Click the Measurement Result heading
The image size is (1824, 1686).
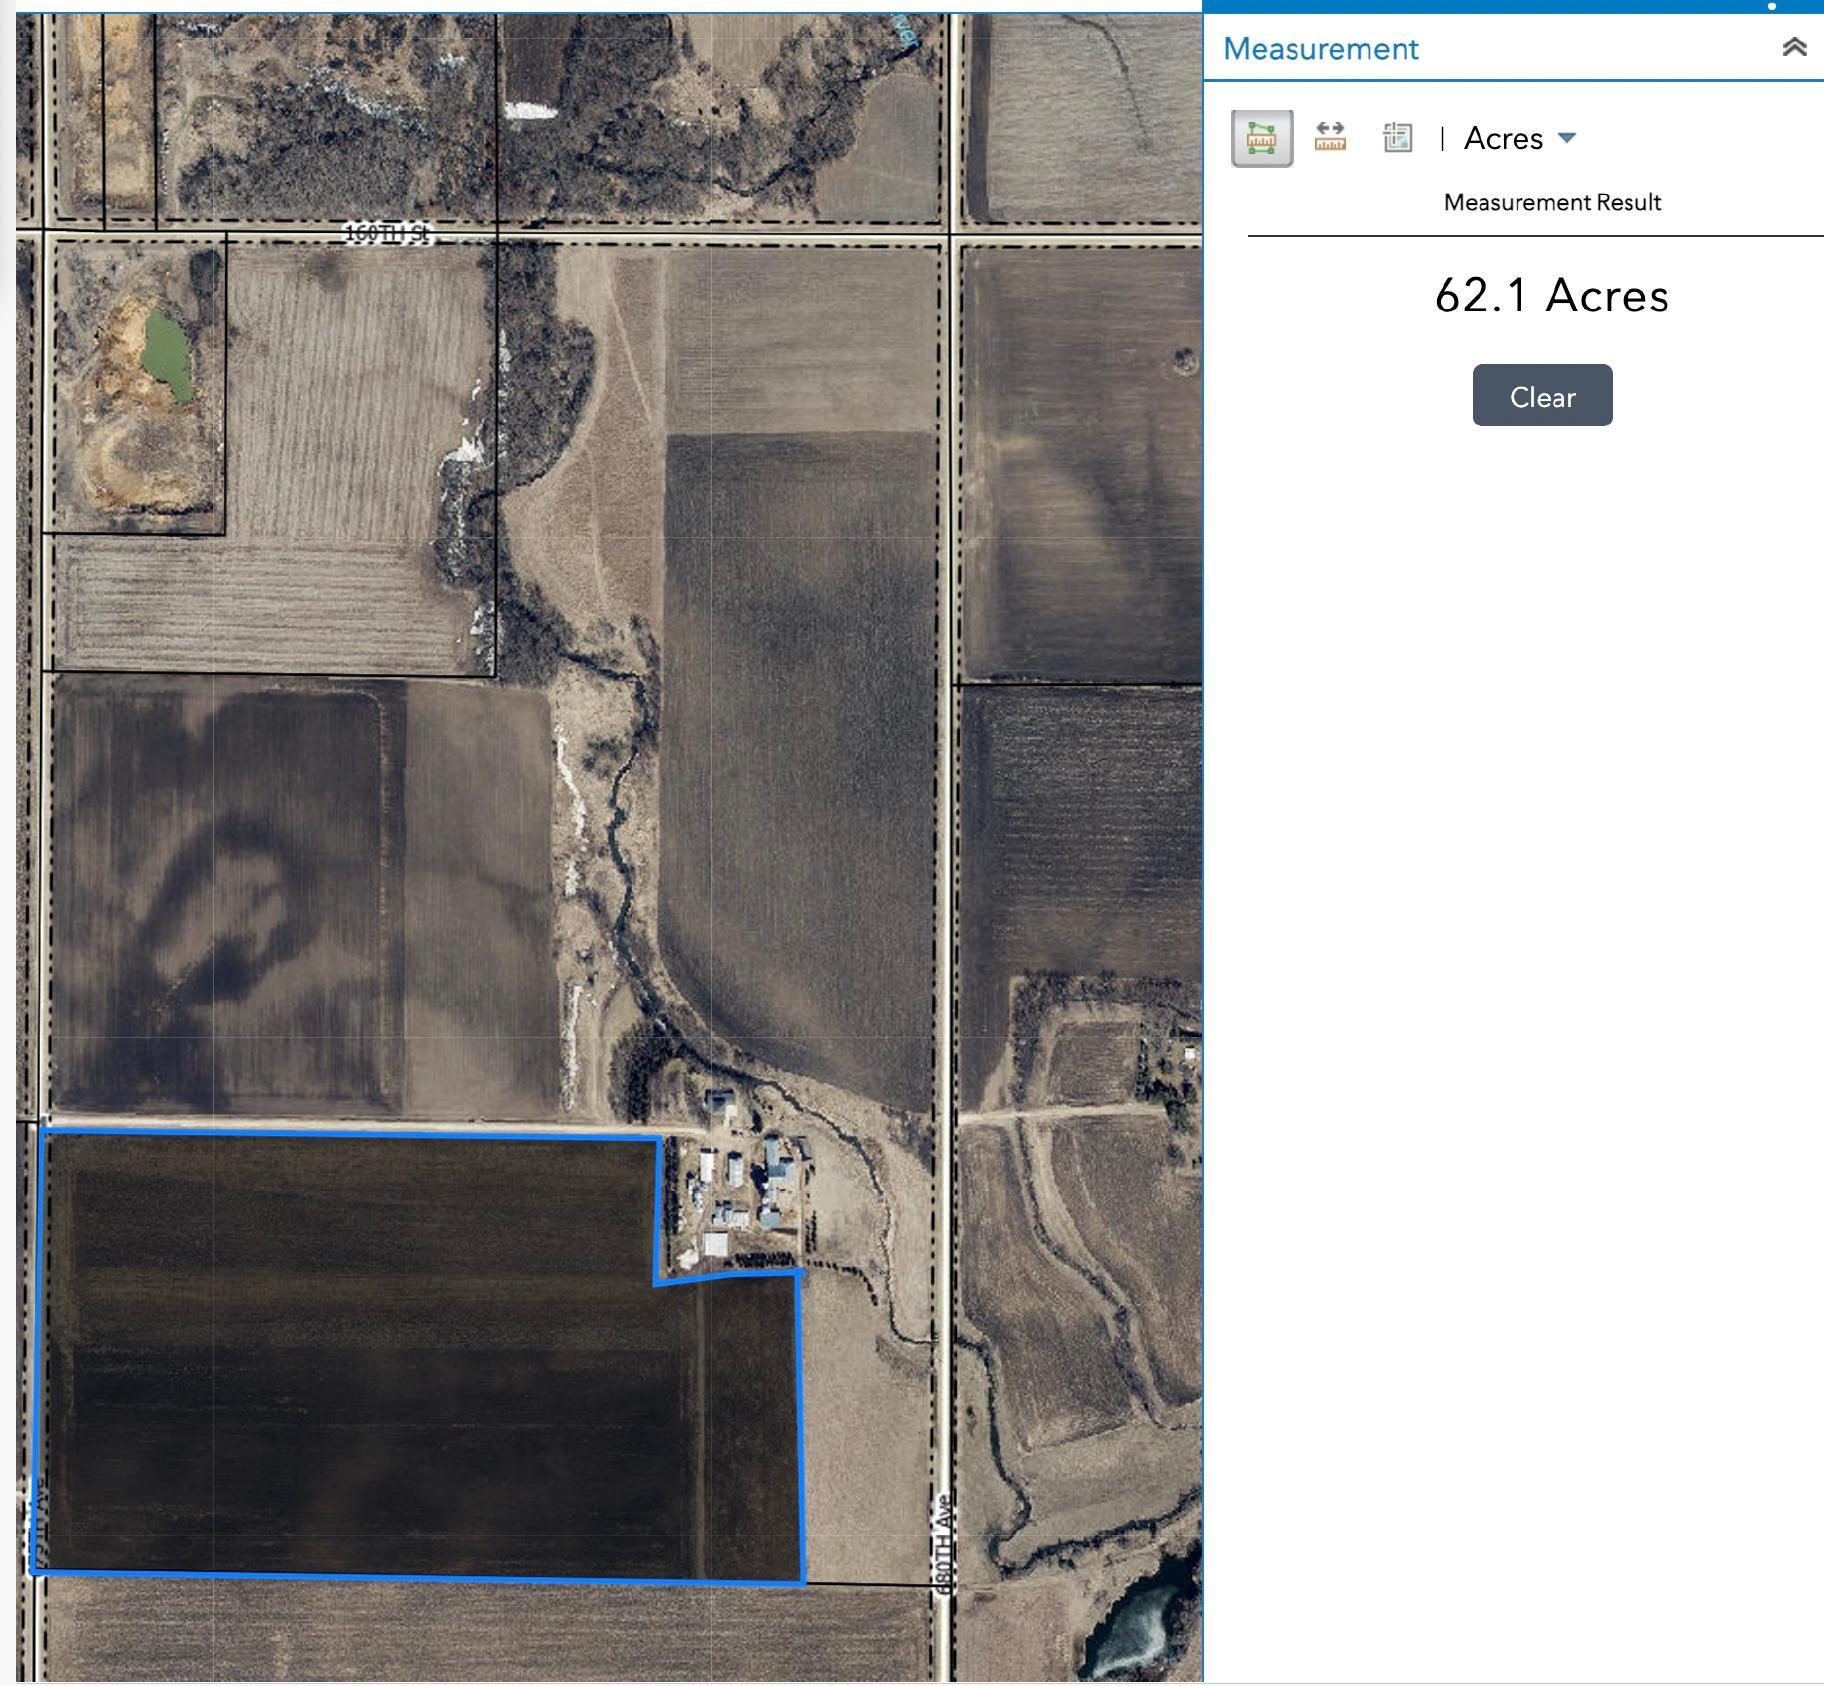tap(1552, 202)
